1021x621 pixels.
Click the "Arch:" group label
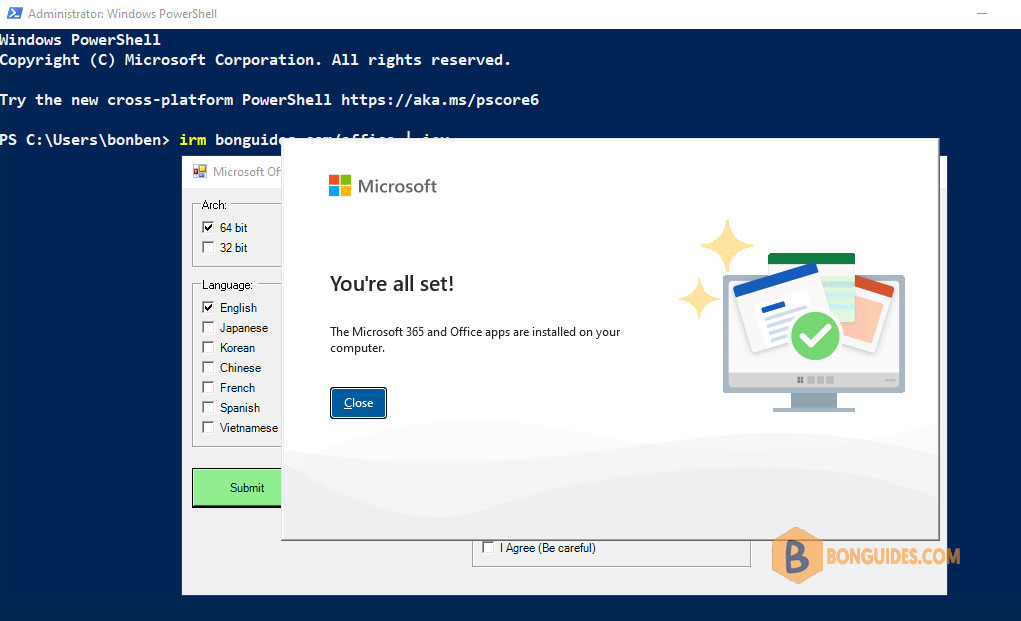pos(214,205)
